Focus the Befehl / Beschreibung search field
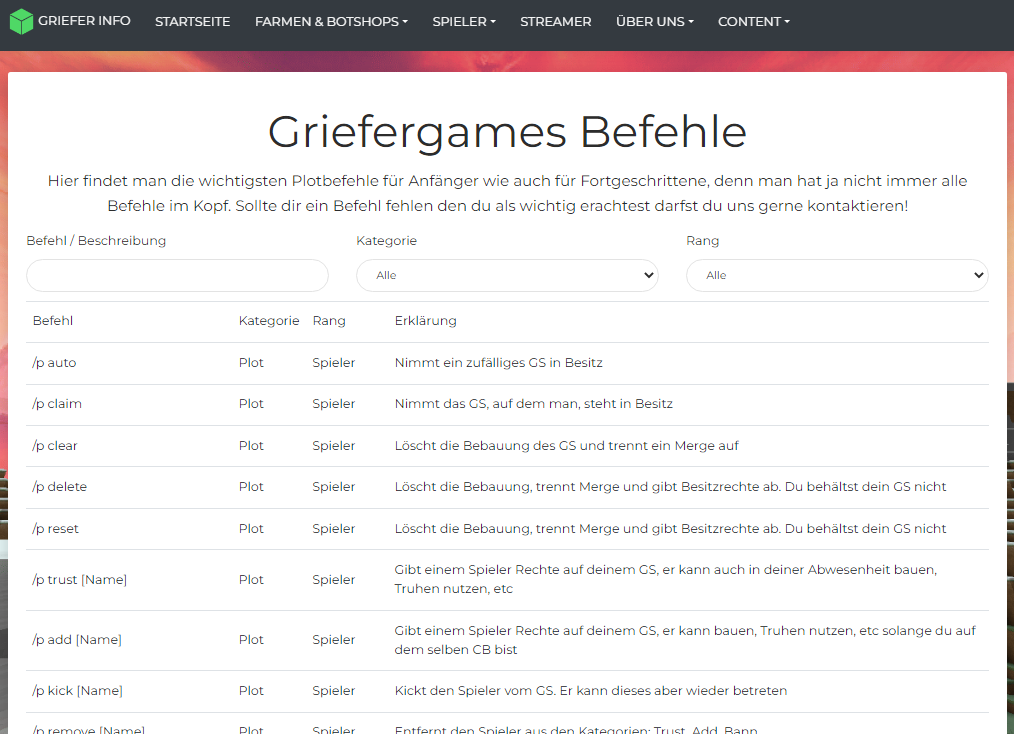 click(x=177, y=275)
